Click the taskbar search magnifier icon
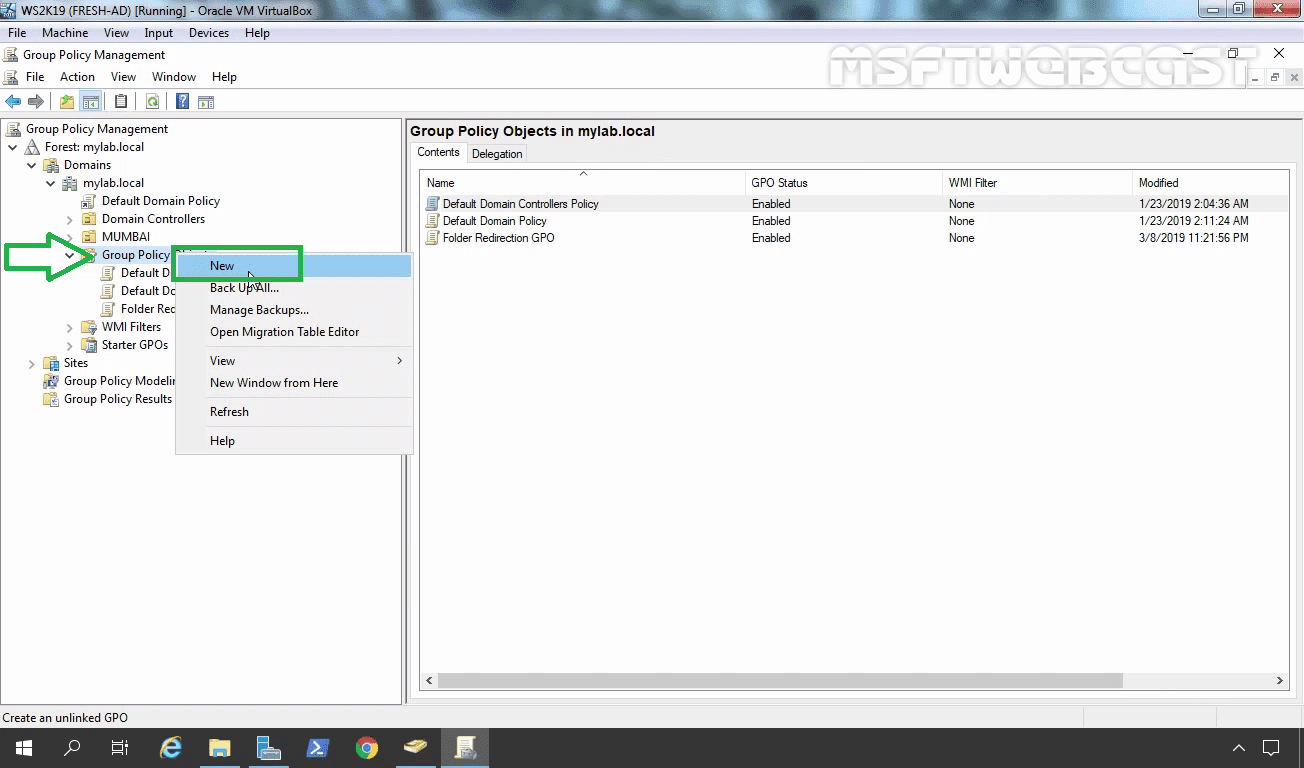Screen dimensions: 1304x768 click(72, 747)
